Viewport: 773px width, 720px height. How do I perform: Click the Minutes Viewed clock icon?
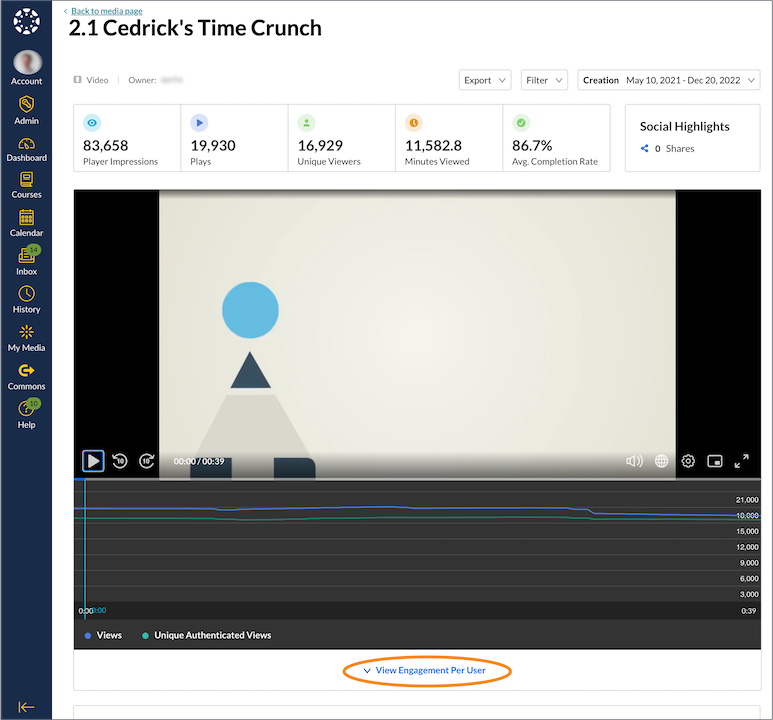tap(414, 123)
